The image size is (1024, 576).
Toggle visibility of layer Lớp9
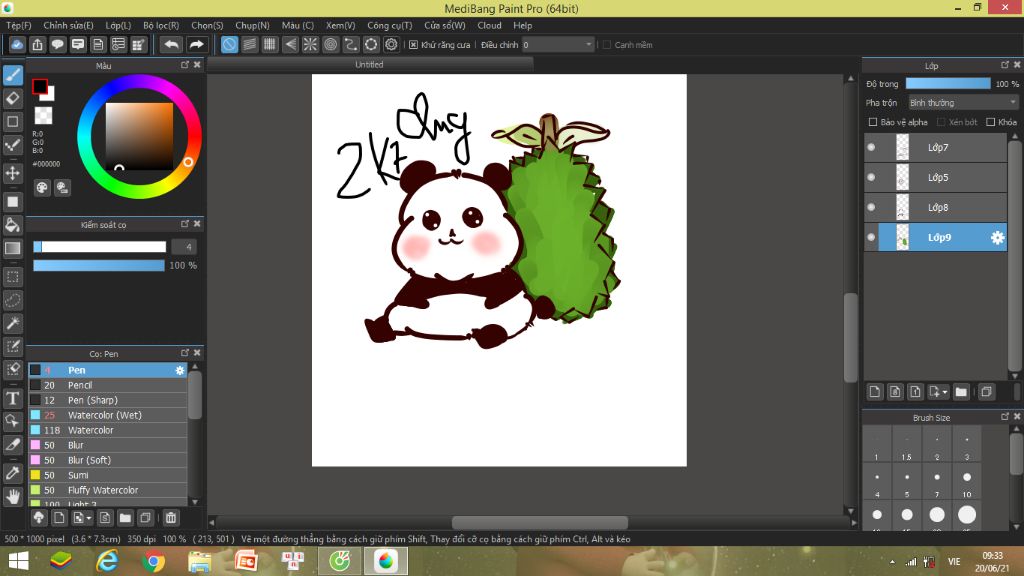pyautogui.click(x=871, y=238)
